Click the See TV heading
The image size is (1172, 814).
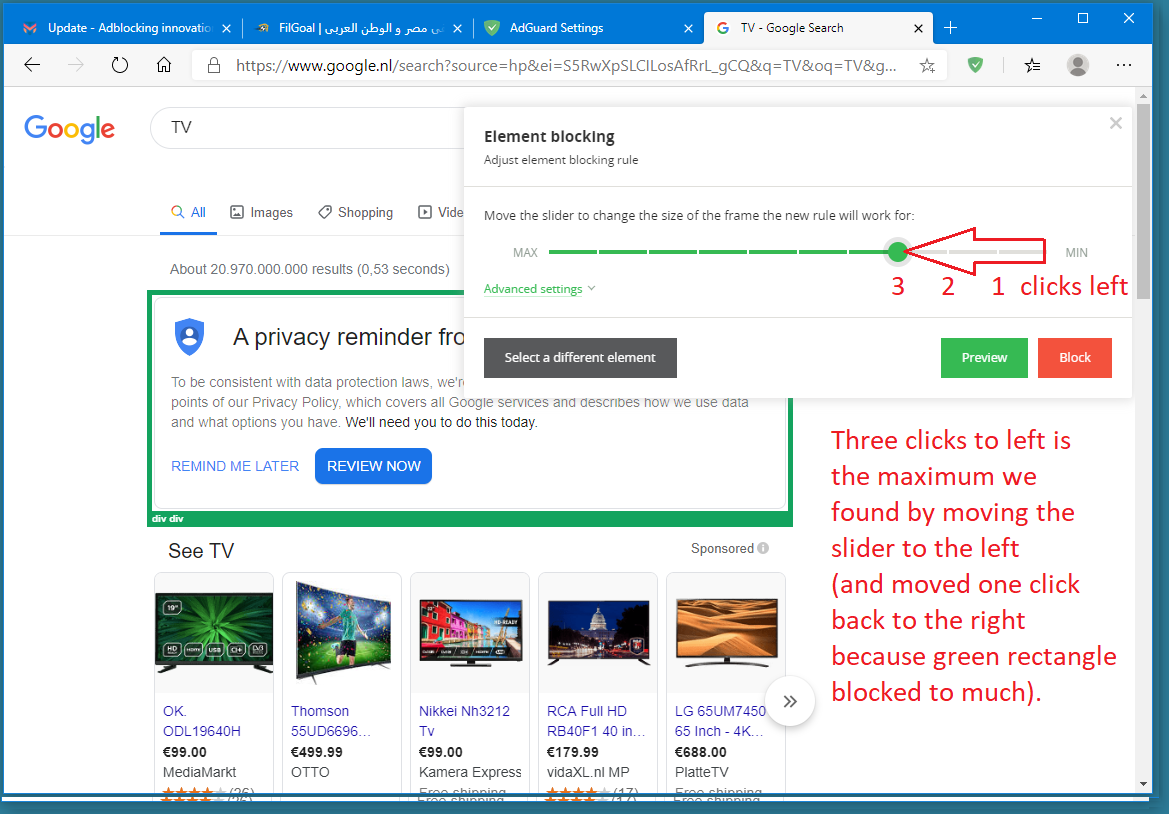[x=200, y=551]
